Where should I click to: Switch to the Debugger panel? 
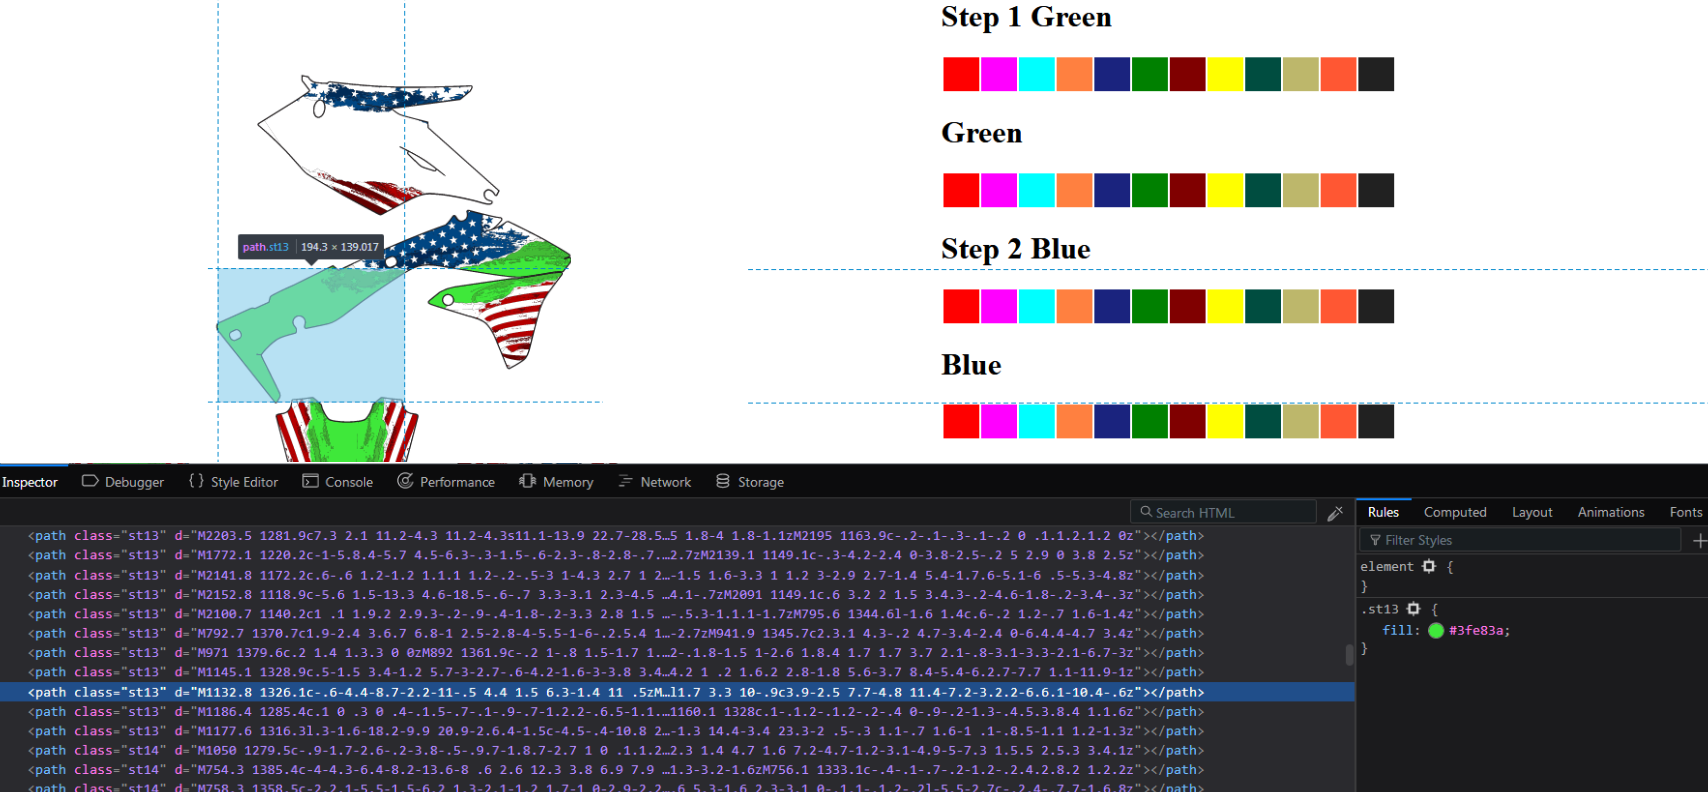(123, 482)
